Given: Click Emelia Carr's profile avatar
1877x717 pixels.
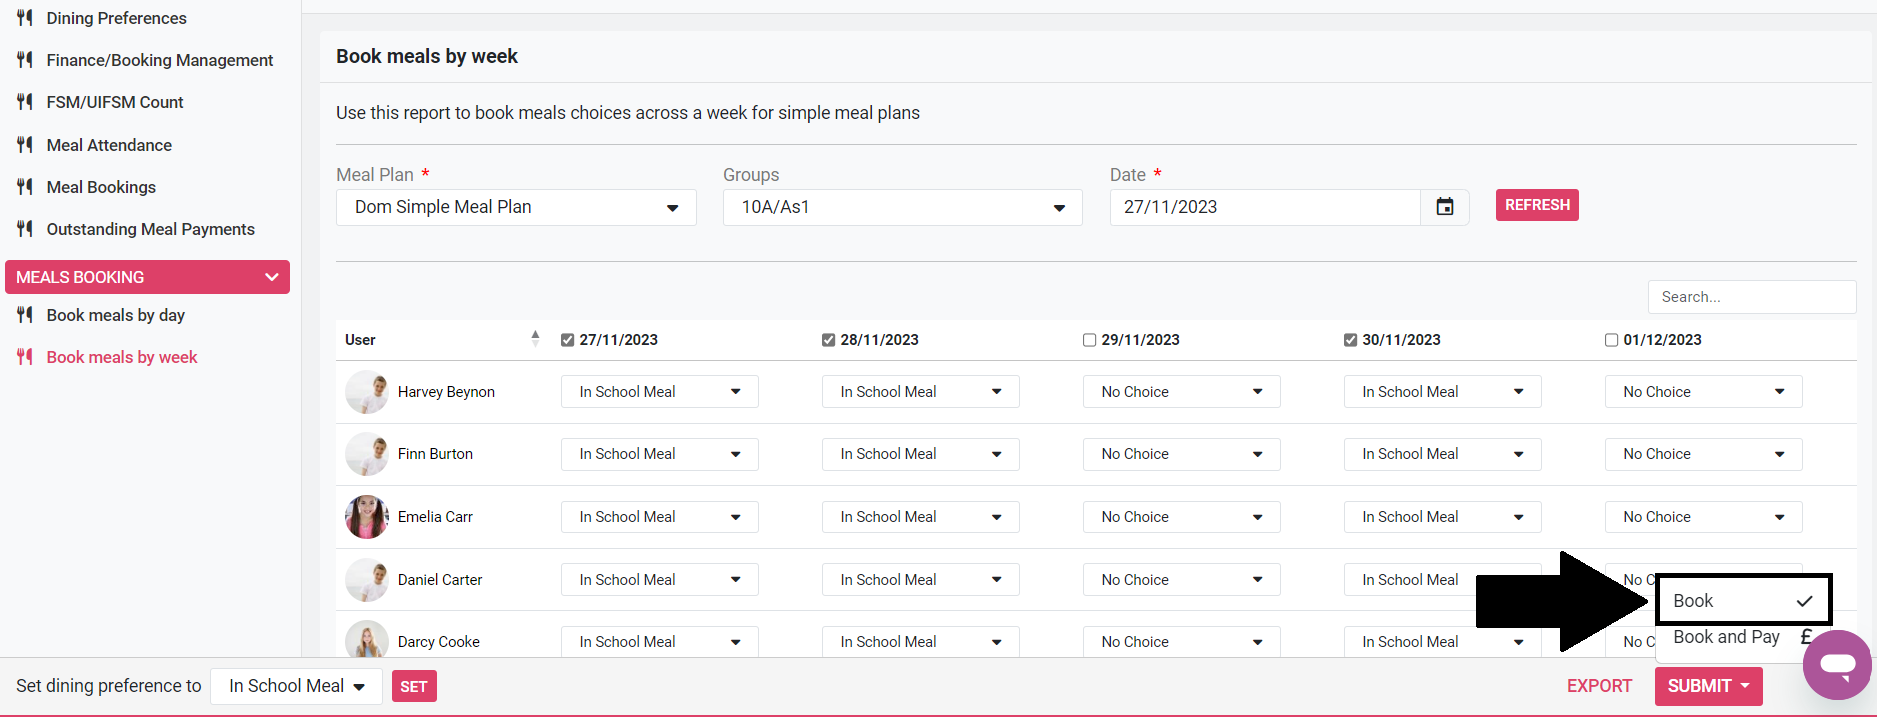Looking at the screenshot, I should 366,517.
